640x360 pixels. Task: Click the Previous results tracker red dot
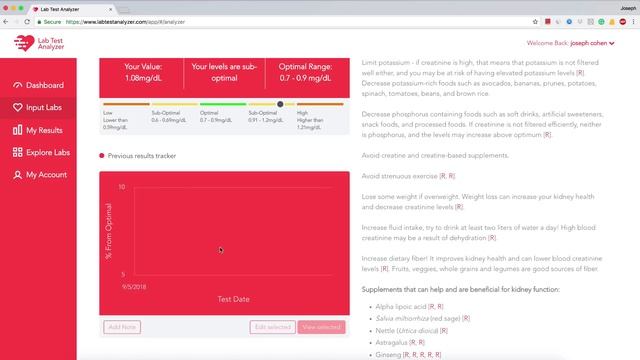(x=102, y=156)
